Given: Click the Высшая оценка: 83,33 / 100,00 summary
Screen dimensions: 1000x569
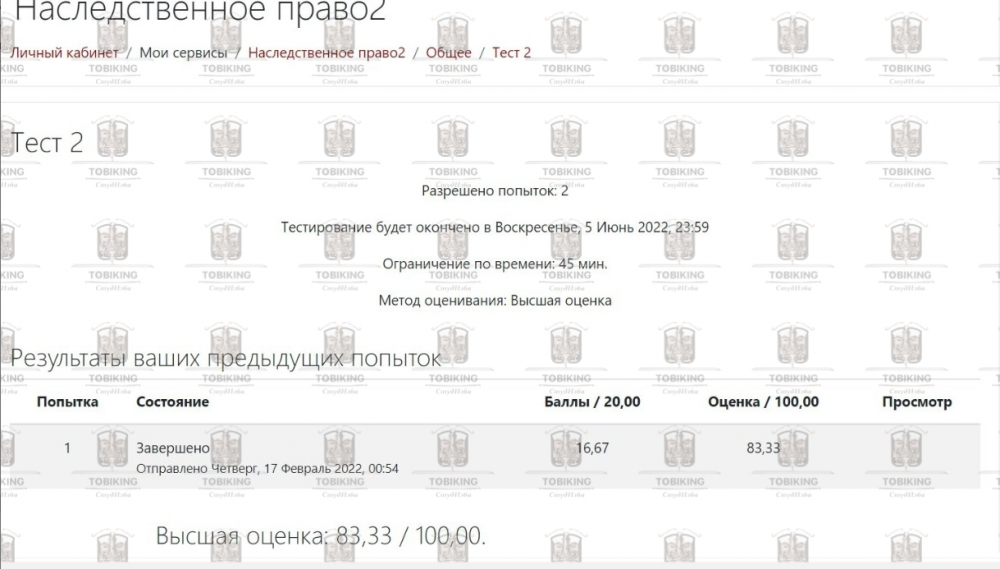Looking at the screenshot, I should pos(321,536).
